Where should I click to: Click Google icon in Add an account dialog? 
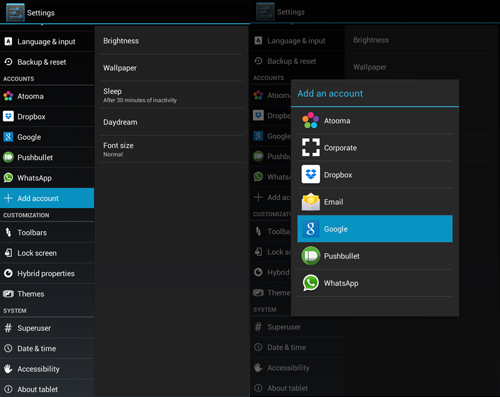pyautogui.click(x=311, y=229)
